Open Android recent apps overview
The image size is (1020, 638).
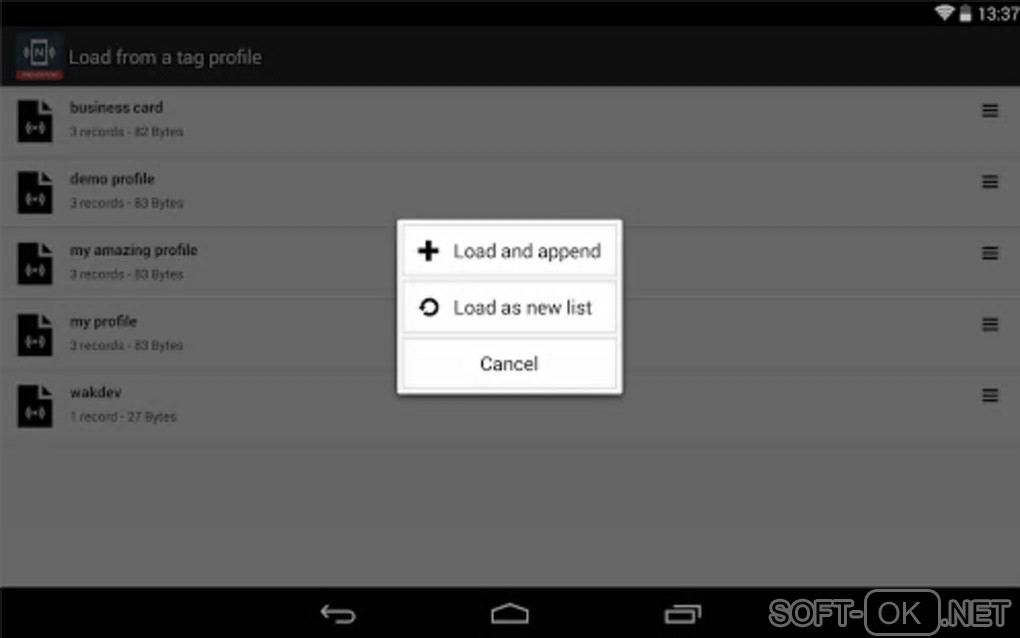(682, 613)
